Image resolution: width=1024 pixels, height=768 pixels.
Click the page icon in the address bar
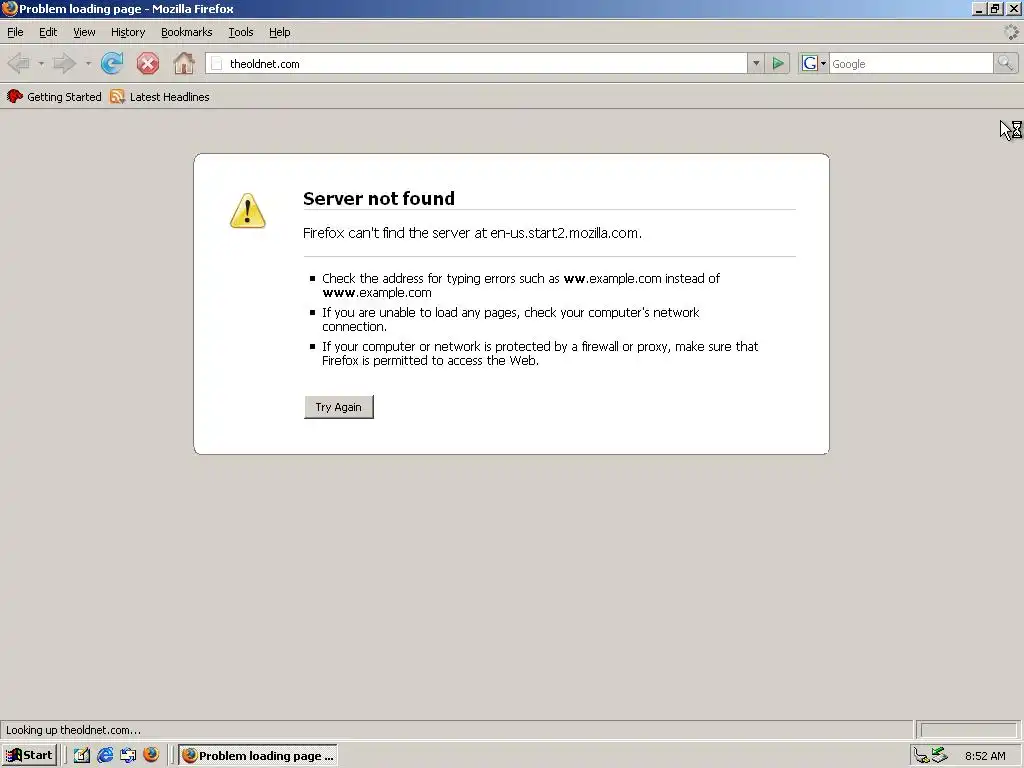pos(217,63)
